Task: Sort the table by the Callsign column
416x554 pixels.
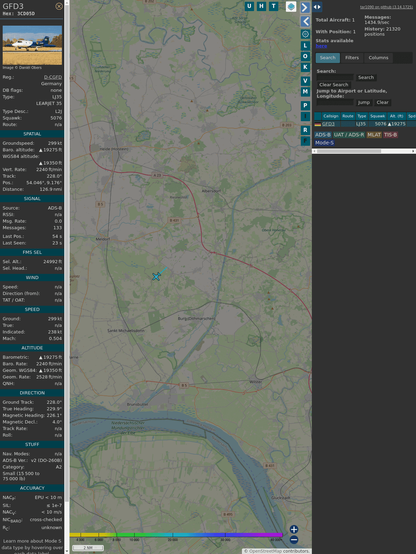Action: click(x=331, y=116)
